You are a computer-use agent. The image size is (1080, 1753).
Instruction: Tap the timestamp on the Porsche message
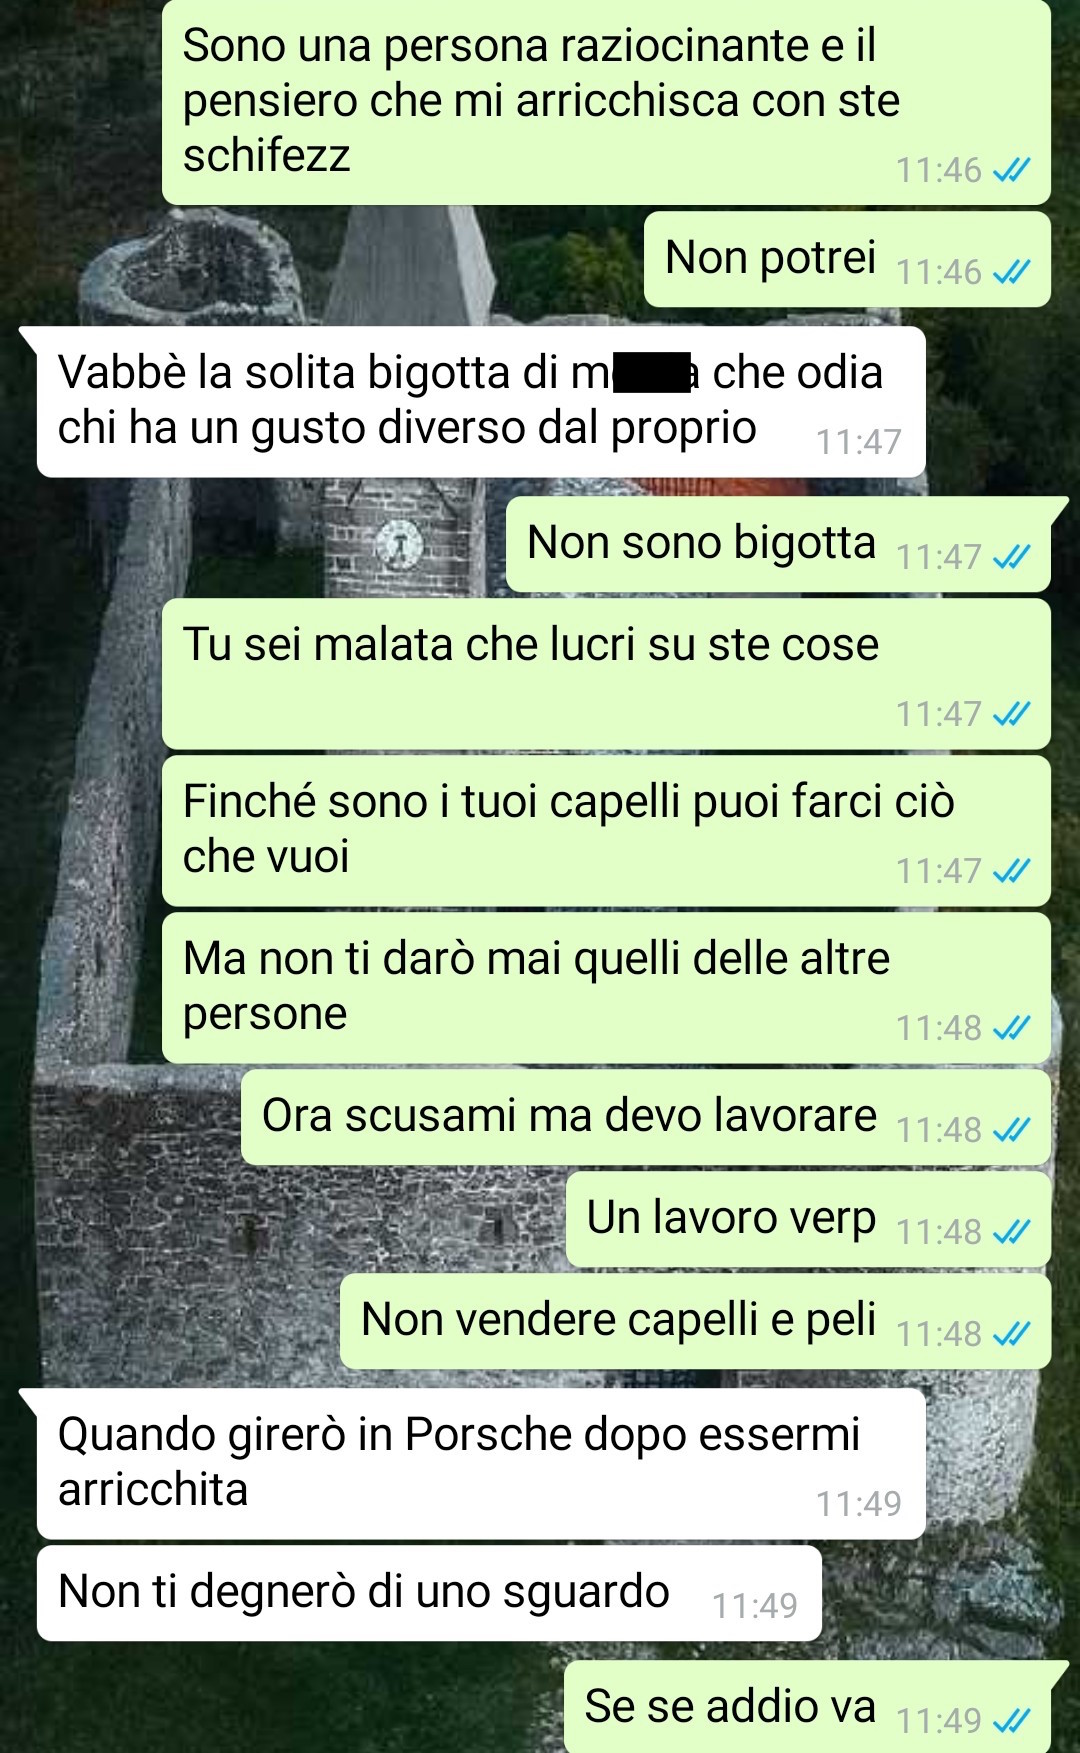coord(858,1504)
